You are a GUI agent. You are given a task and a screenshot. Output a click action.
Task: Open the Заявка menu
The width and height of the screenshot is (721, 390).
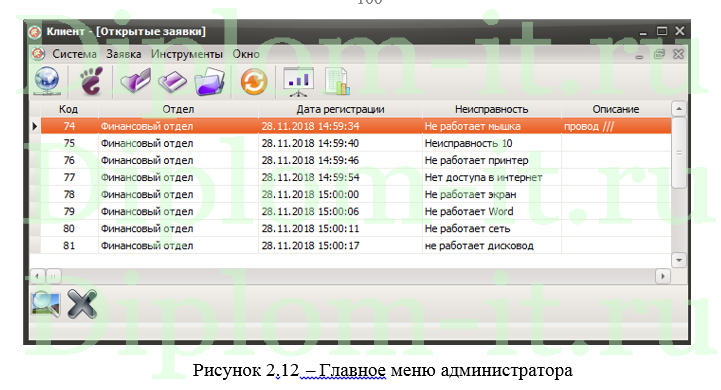click(x=124, y=54)
